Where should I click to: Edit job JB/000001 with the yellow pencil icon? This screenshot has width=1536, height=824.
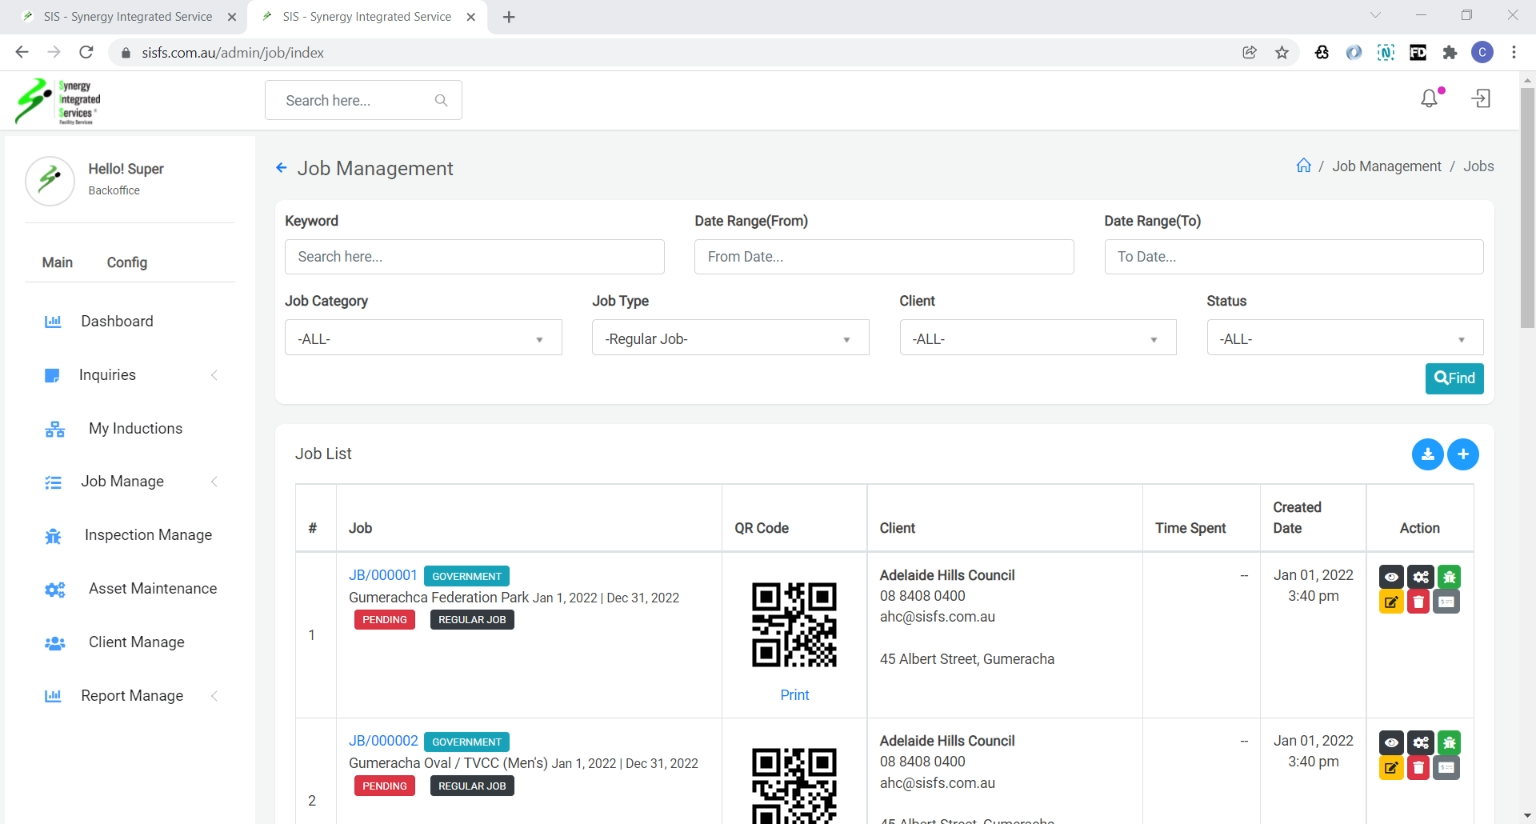[x=1391, y=602]
